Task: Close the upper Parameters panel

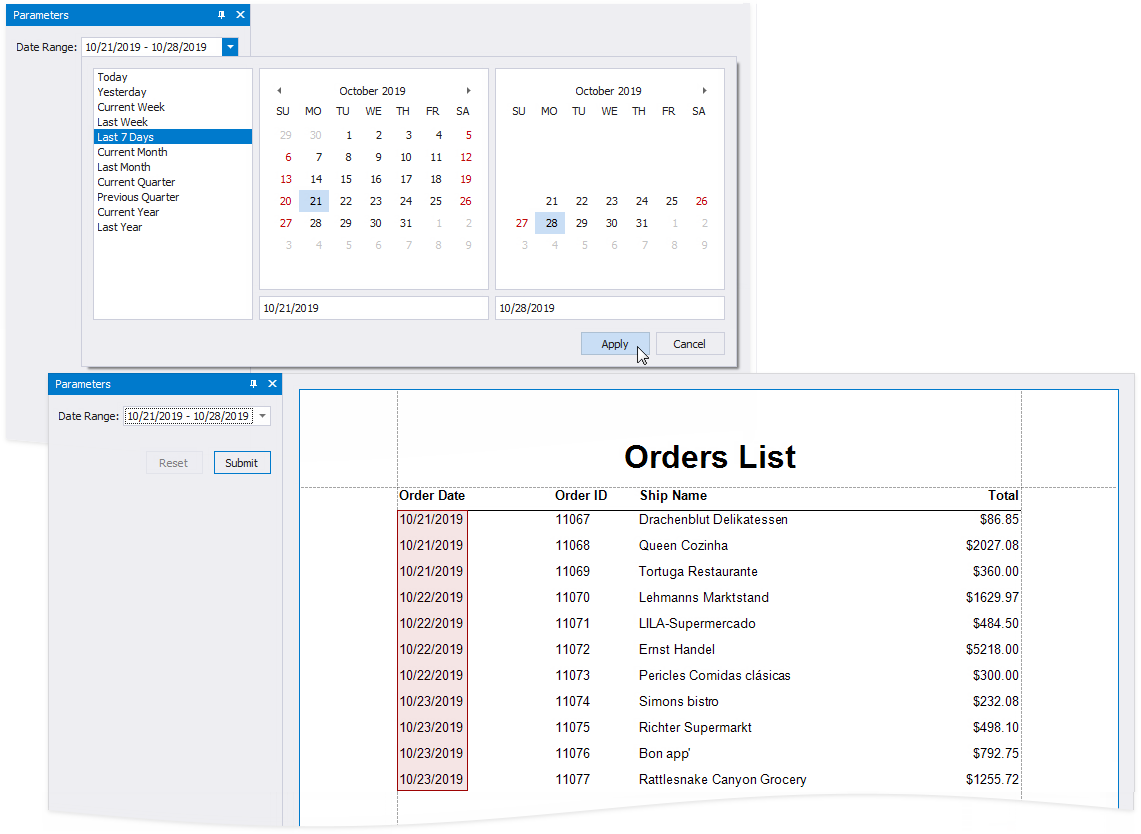Action: (240, 15)
